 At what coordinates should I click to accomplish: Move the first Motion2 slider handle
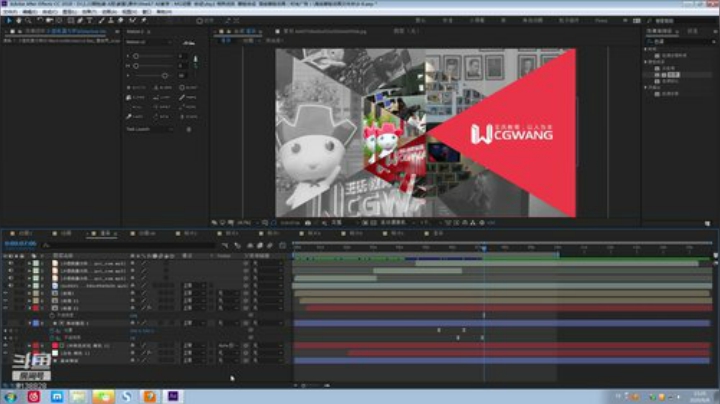136,56
